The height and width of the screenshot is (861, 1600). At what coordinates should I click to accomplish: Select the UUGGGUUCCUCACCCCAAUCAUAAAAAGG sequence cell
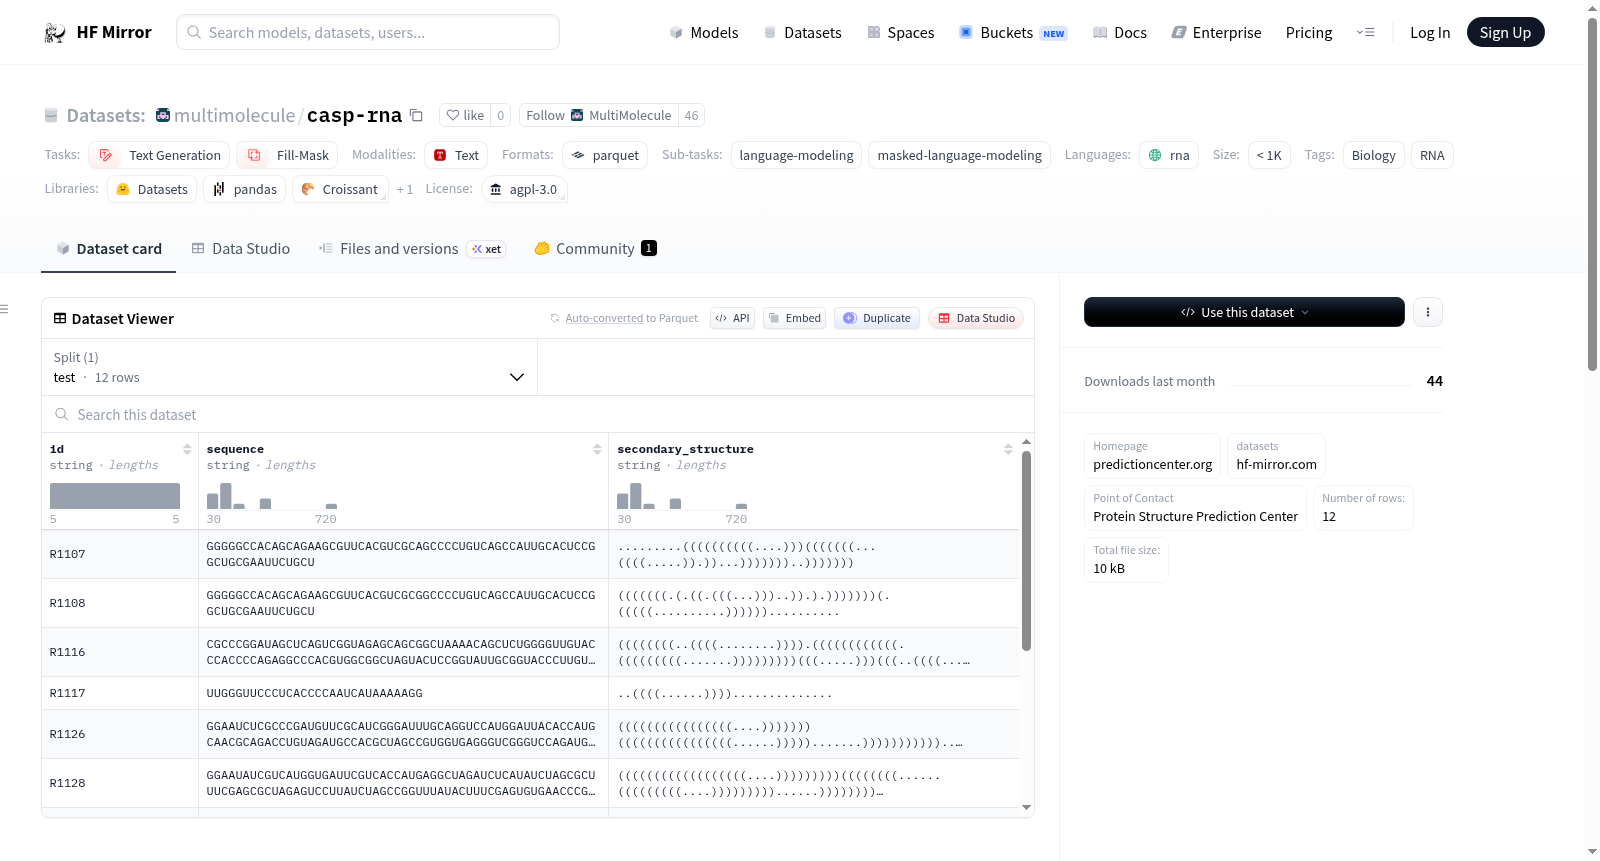(x=403, y=693)
